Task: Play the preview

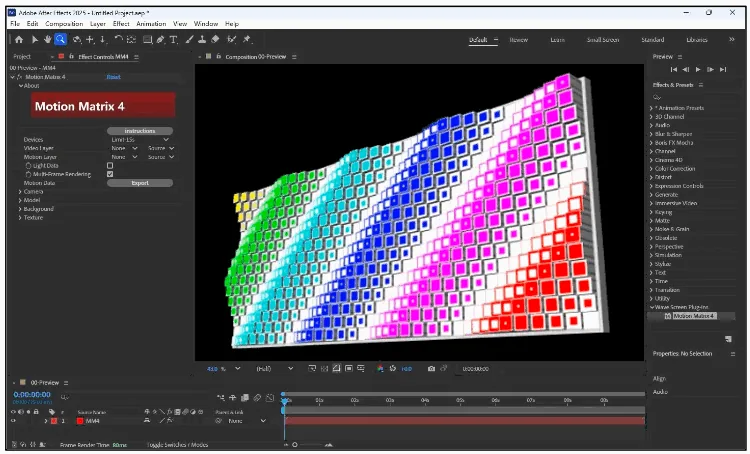Action: click(698, 69)
